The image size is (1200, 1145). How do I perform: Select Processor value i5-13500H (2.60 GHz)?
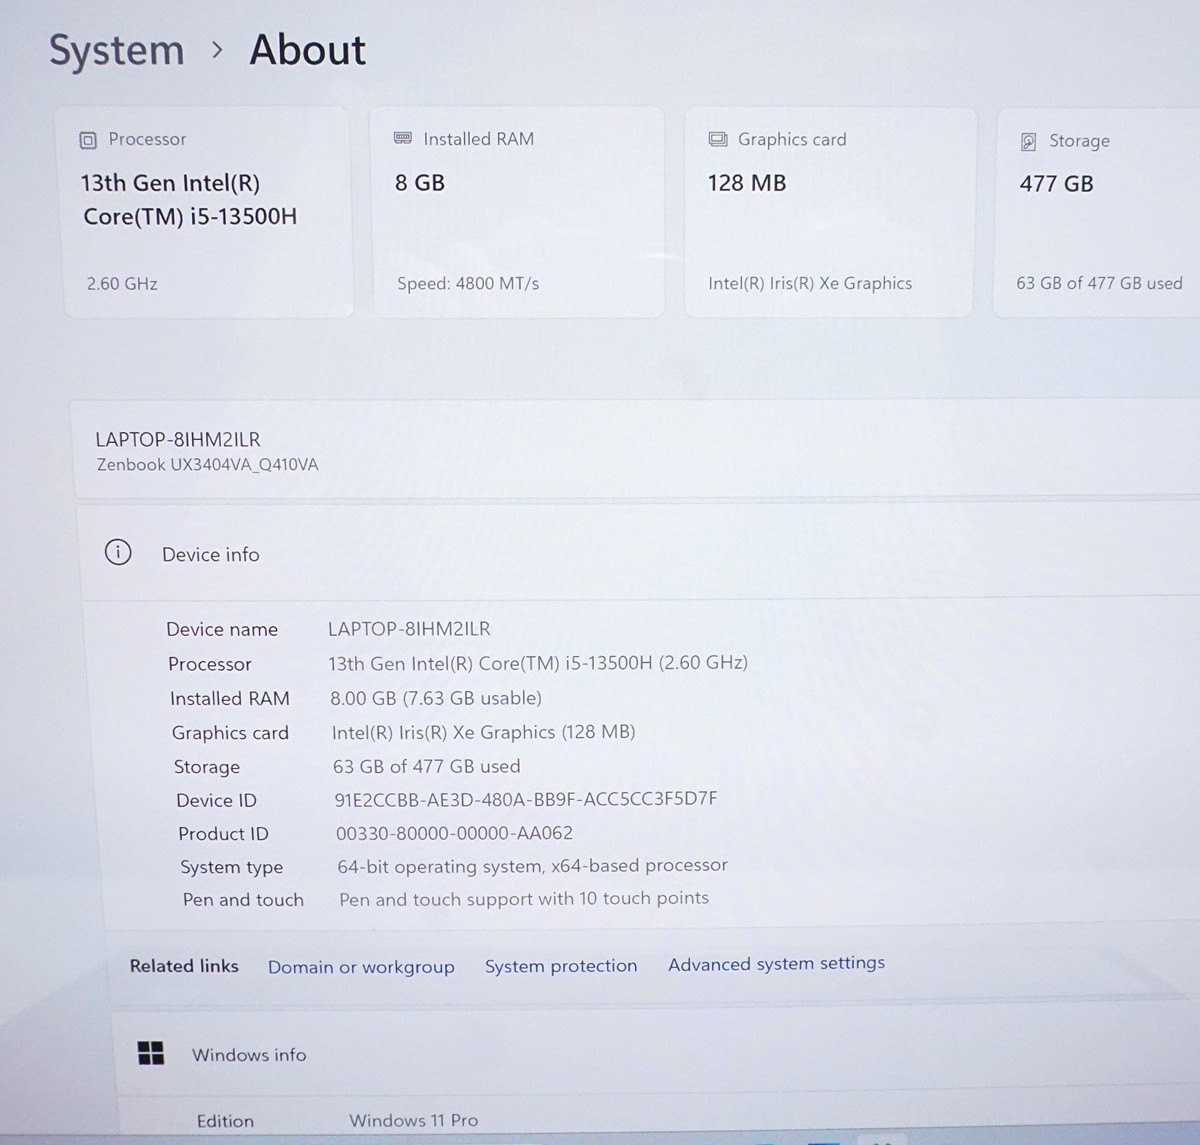tap(538, 663)
